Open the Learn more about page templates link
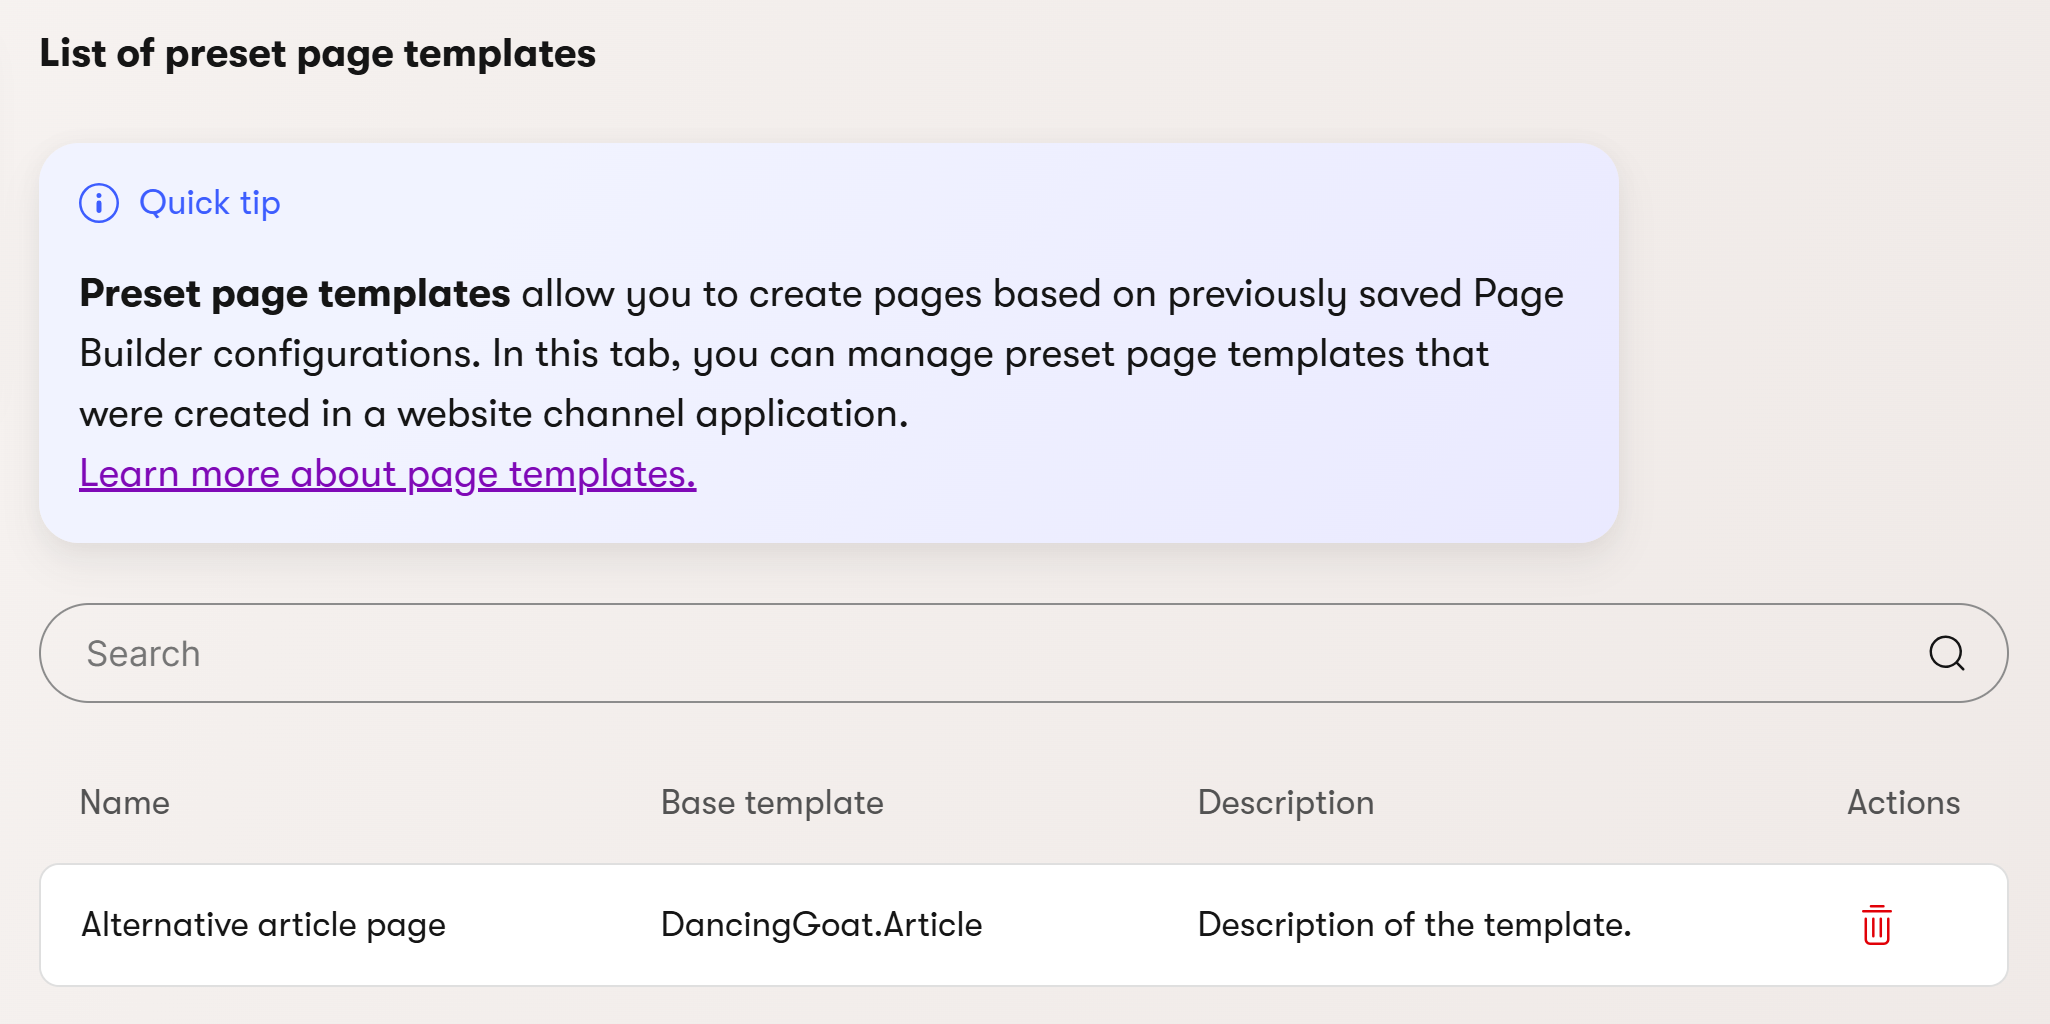This screenshot has width=2050, height=1024. point(387,474)
